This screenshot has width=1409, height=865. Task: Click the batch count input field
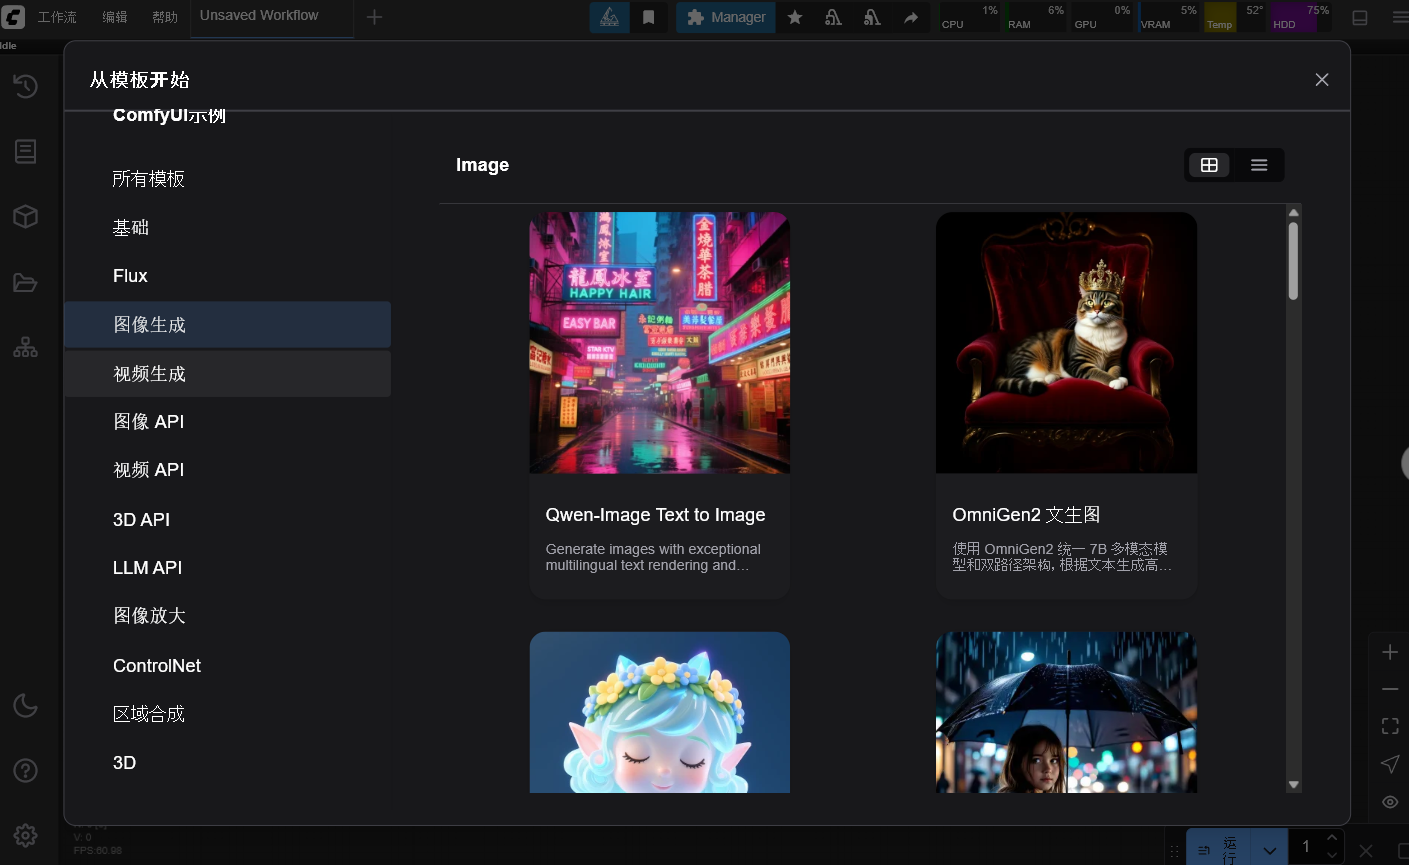click(1306, 847)
